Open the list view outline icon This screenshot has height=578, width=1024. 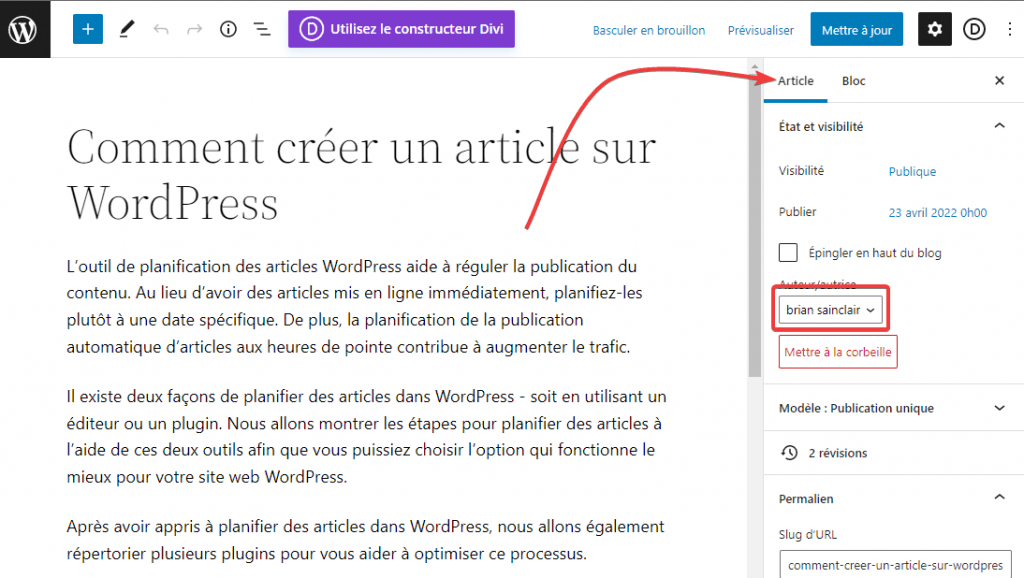(x=262, y=29)
